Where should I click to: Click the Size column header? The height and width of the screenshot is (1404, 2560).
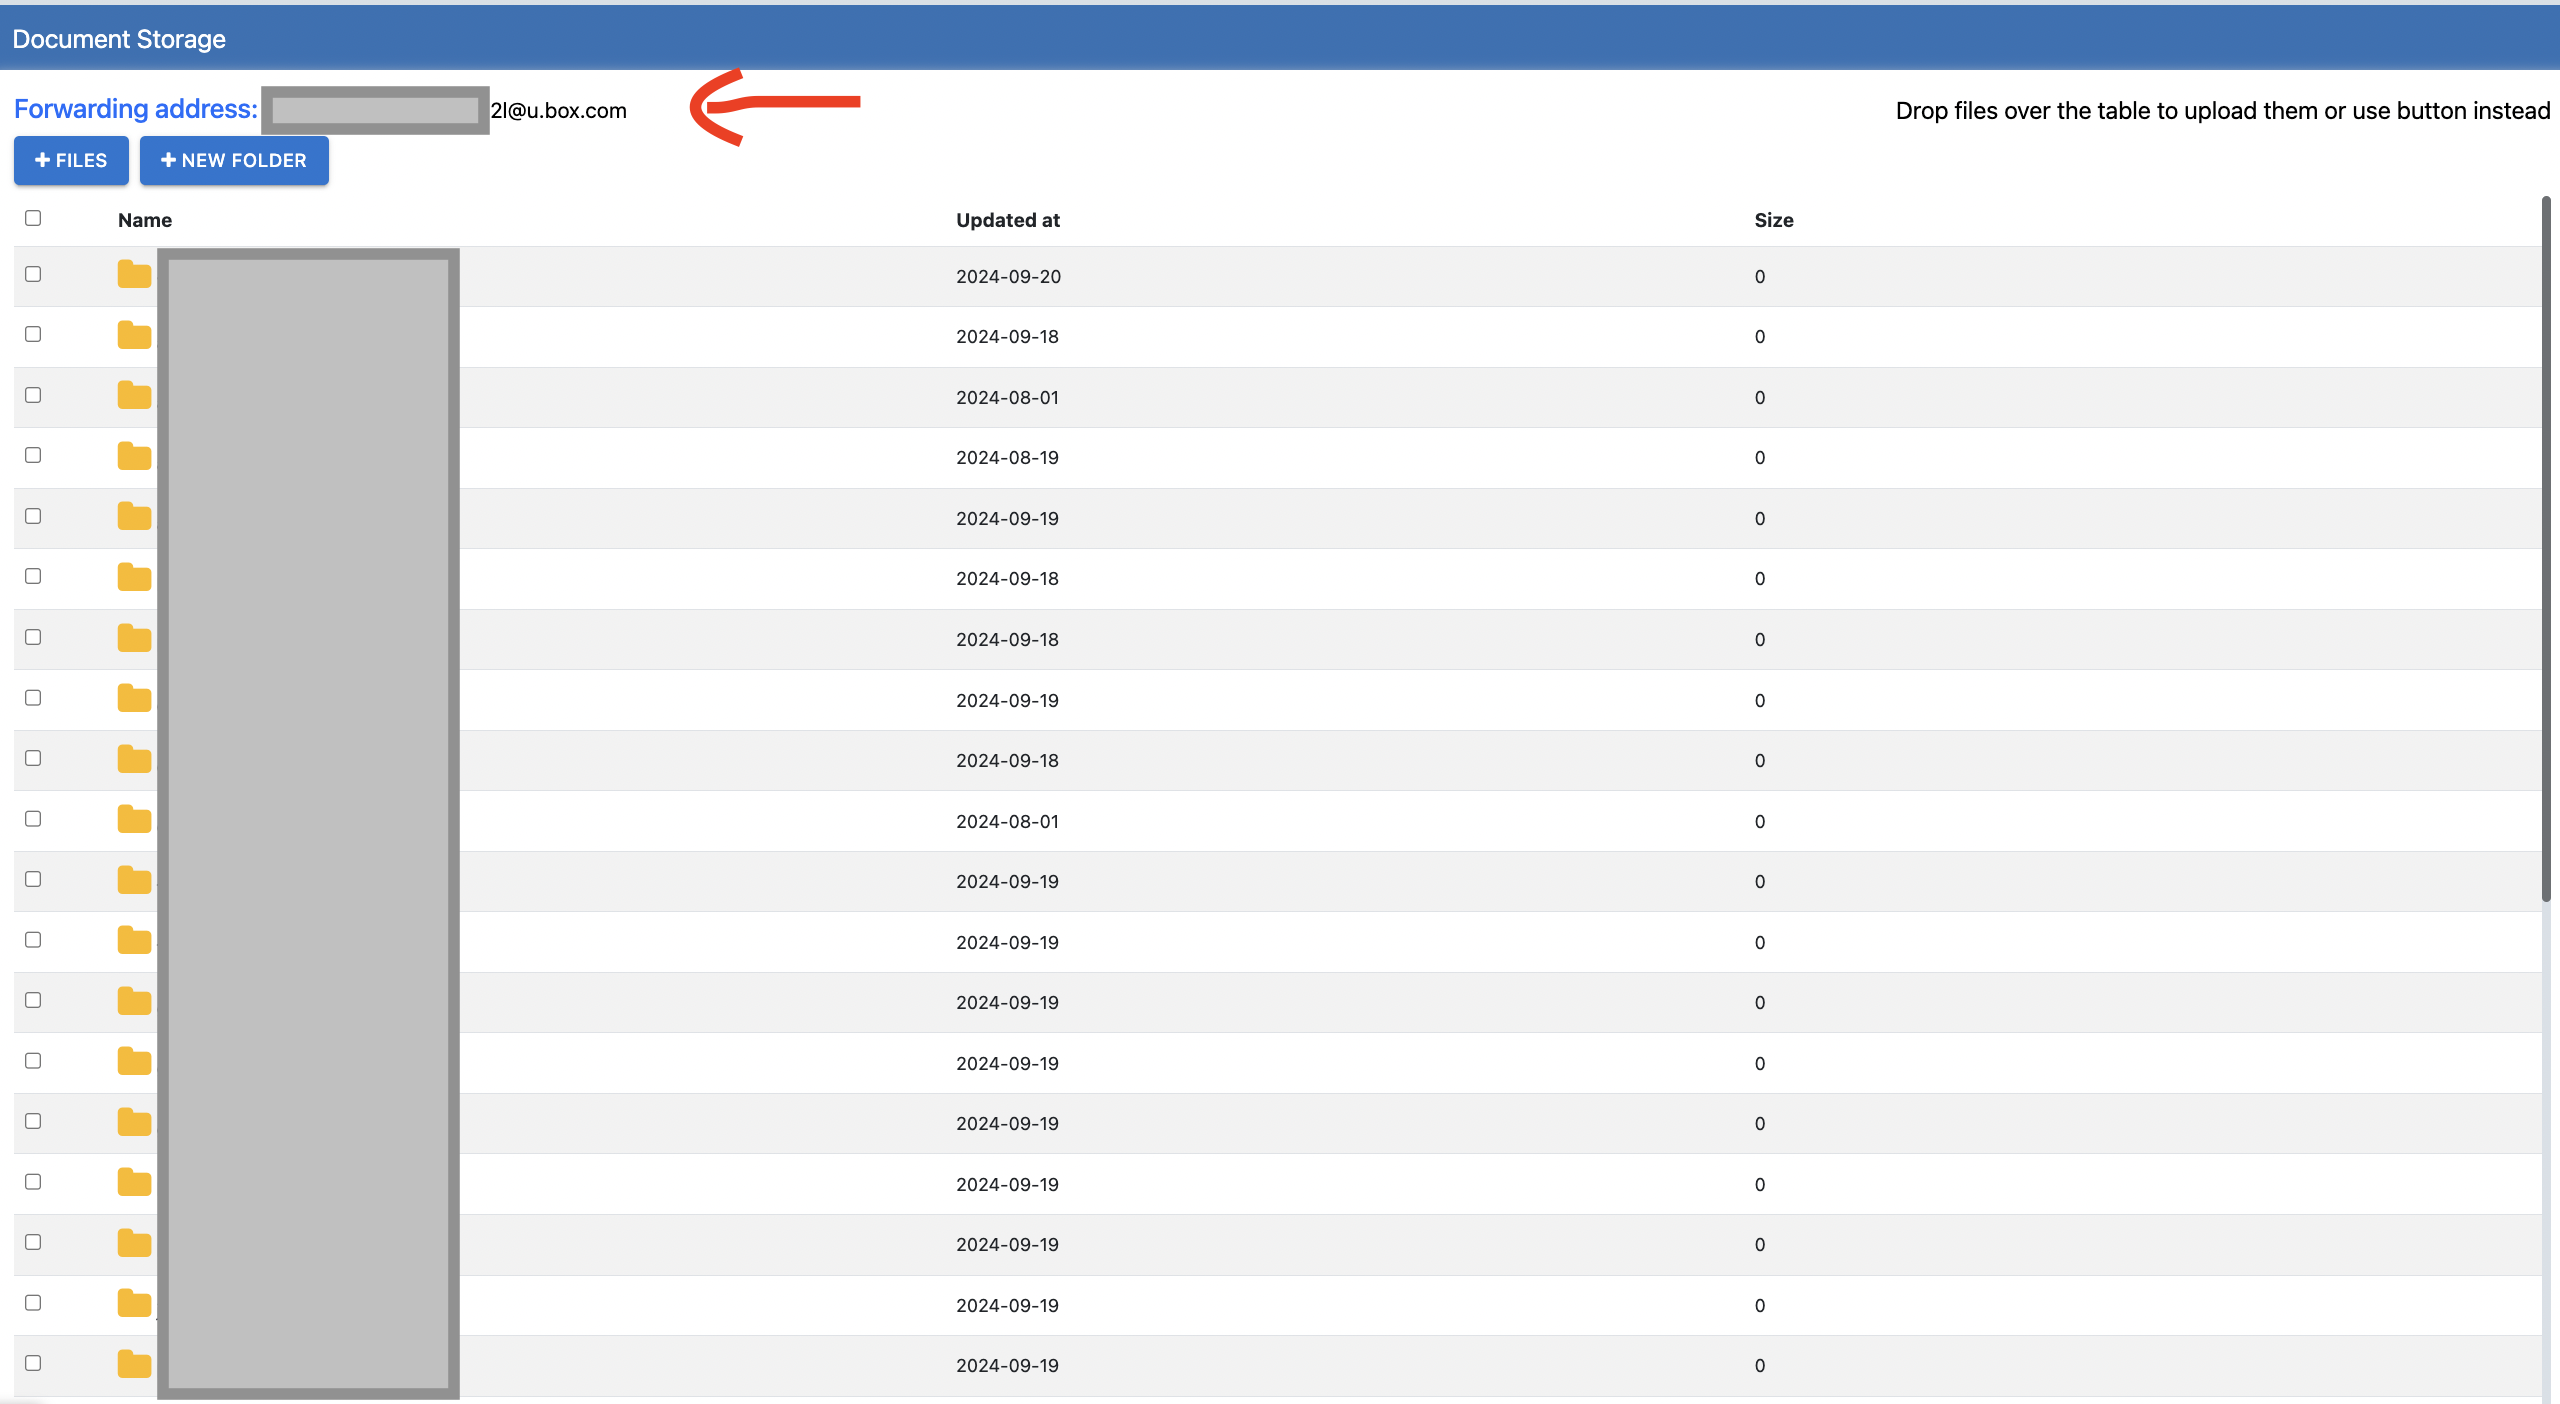pos(1773,220)
